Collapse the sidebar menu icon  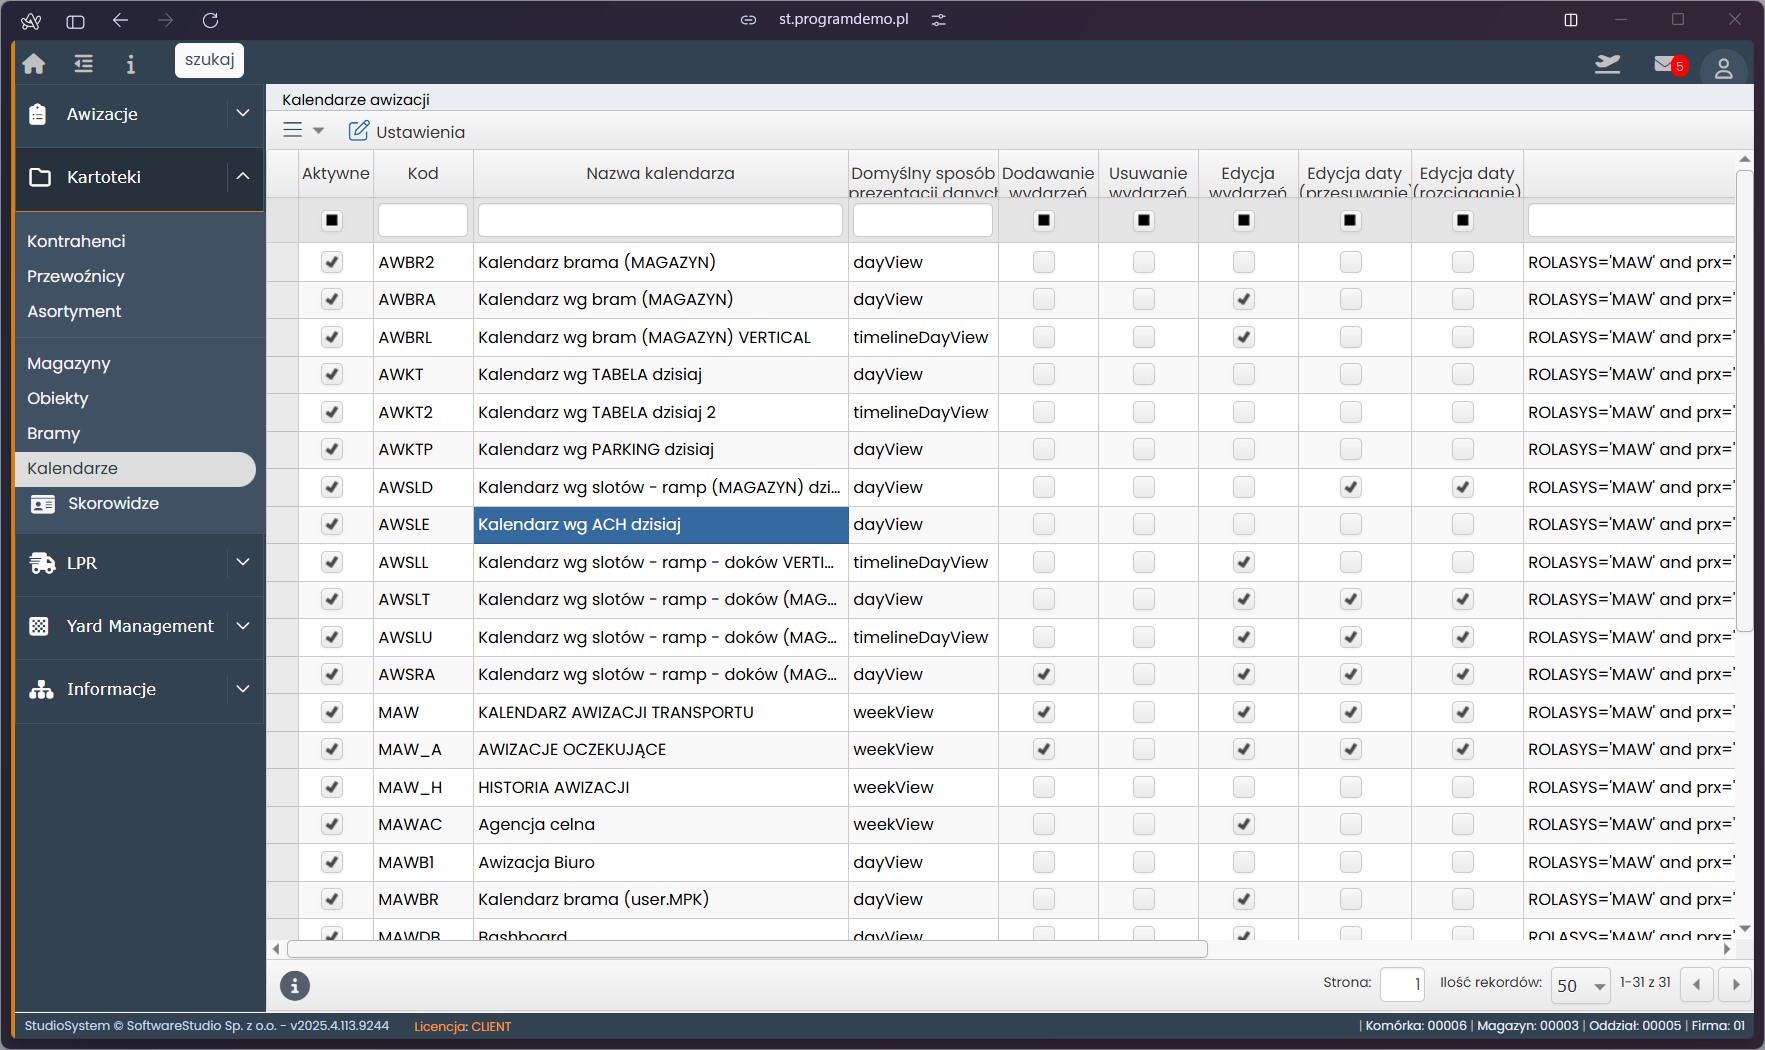[84, 64]
